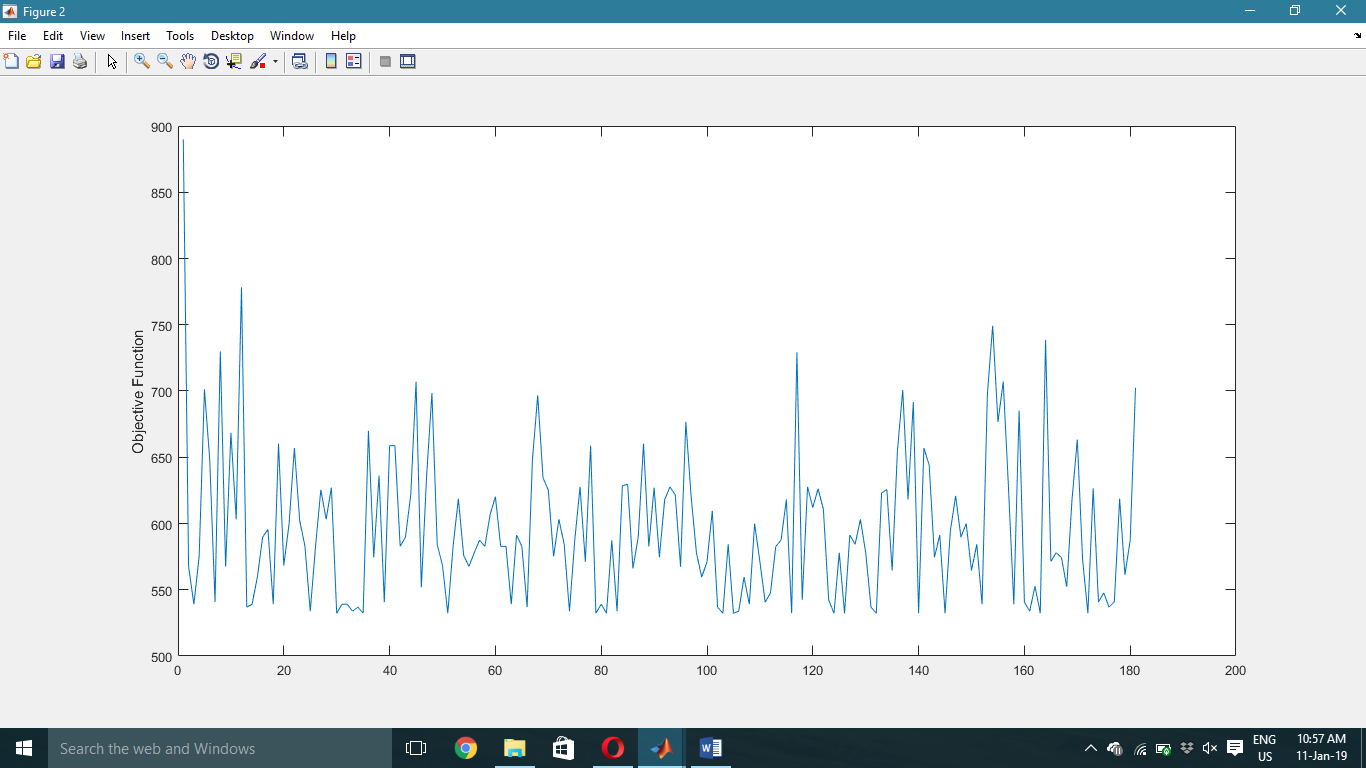
Task: Click the New Figure toolbar icon
Action: (12, 61)
